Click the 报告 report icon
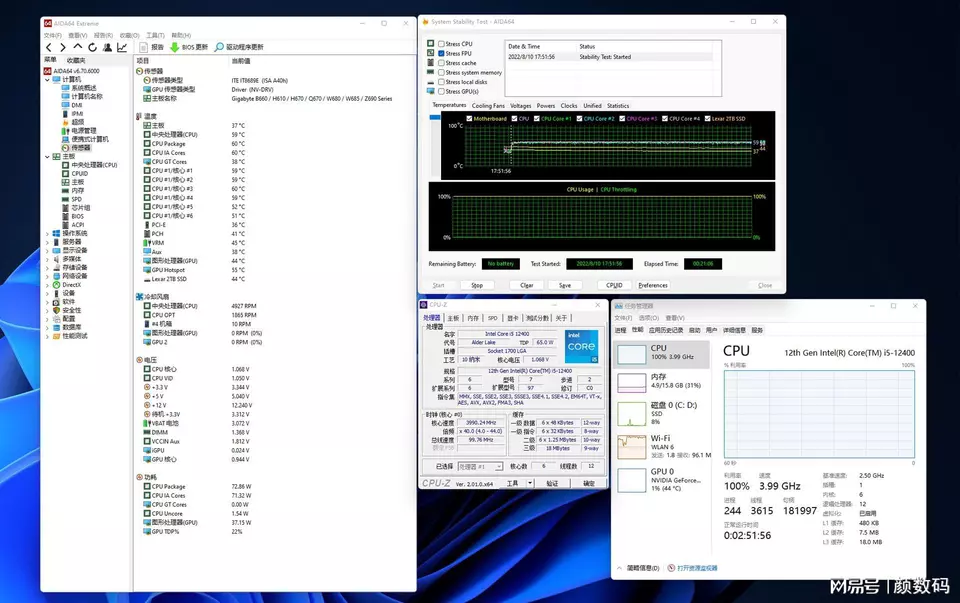 coord(144,47)
